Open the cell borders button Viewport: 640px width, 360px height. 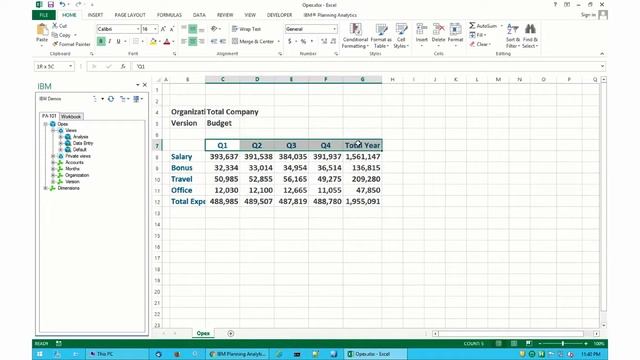coord(136,41)
